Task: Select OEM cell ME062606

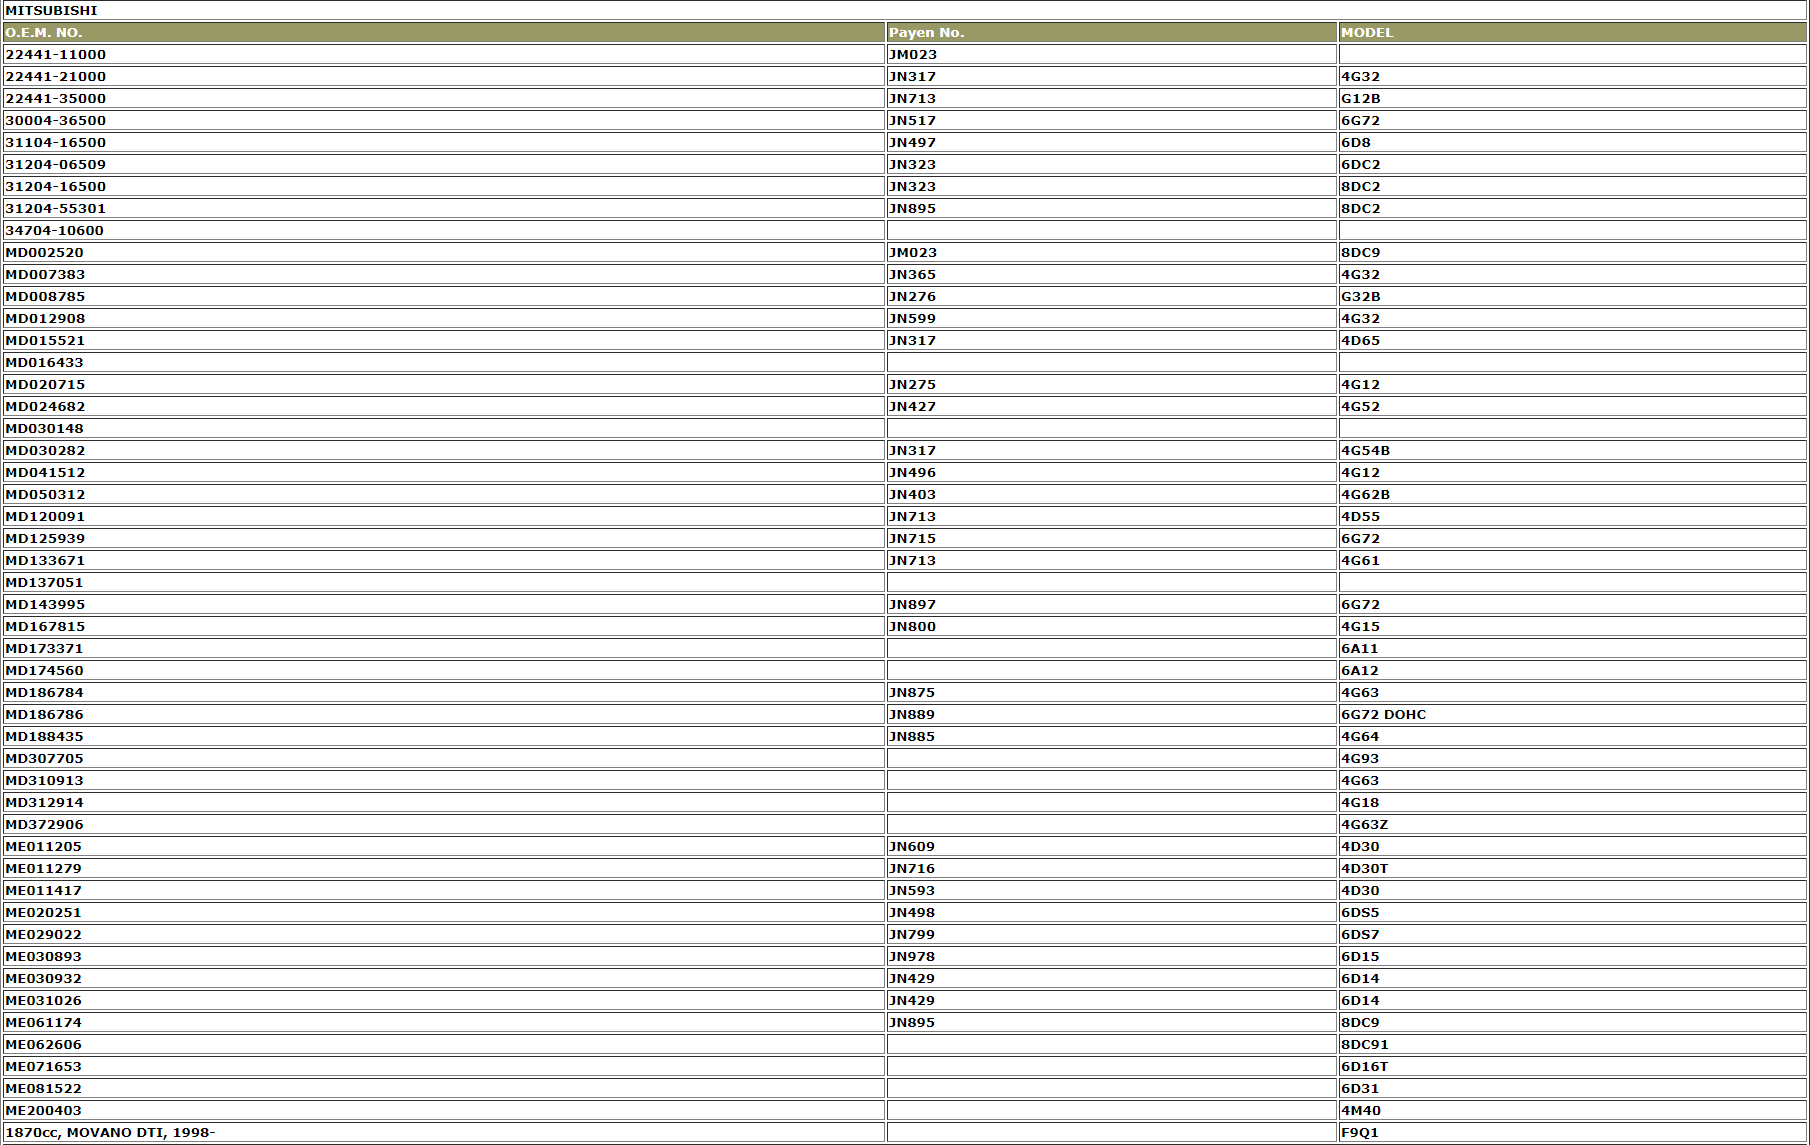Action: coord(444,1044)
